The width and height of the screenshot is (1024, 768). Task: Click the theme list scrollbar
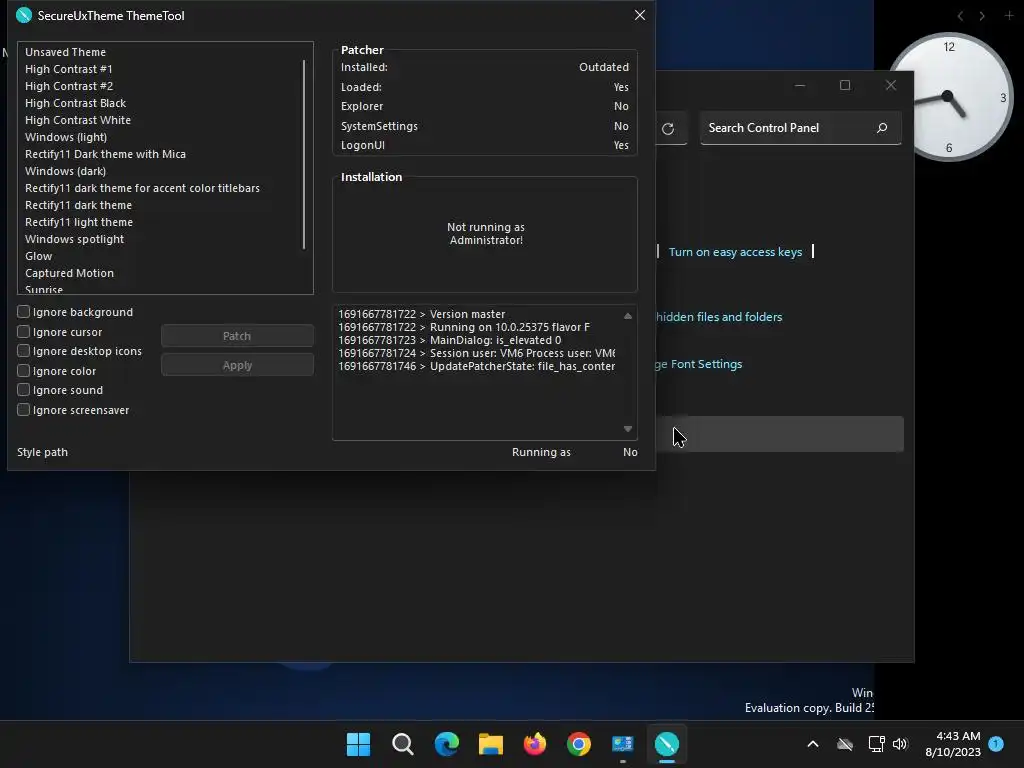(304, 155)
